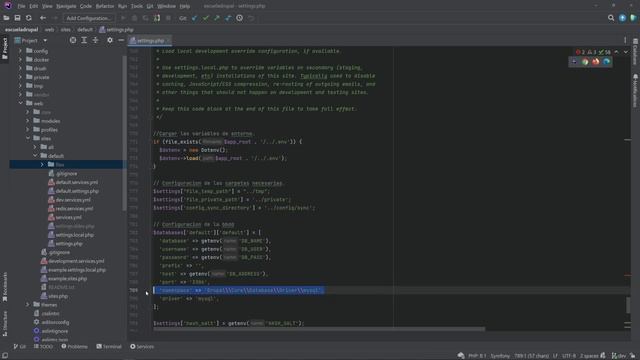Open the Window menu
Viewport: 640px width, 360px height.
tap(167, 6)
